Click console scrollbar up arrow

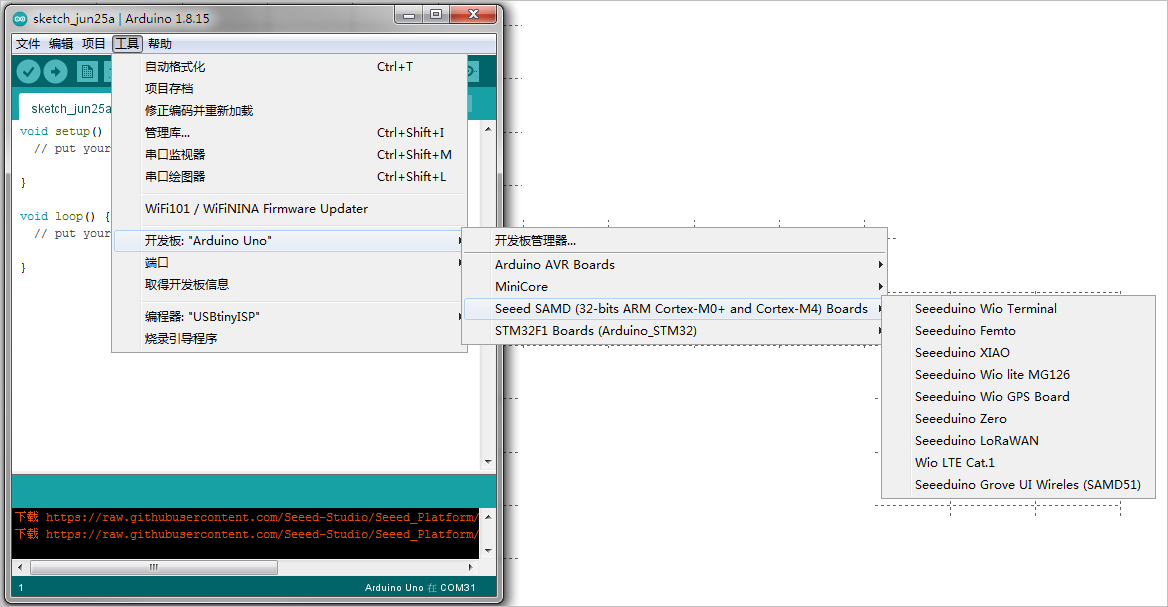[488, 516]
